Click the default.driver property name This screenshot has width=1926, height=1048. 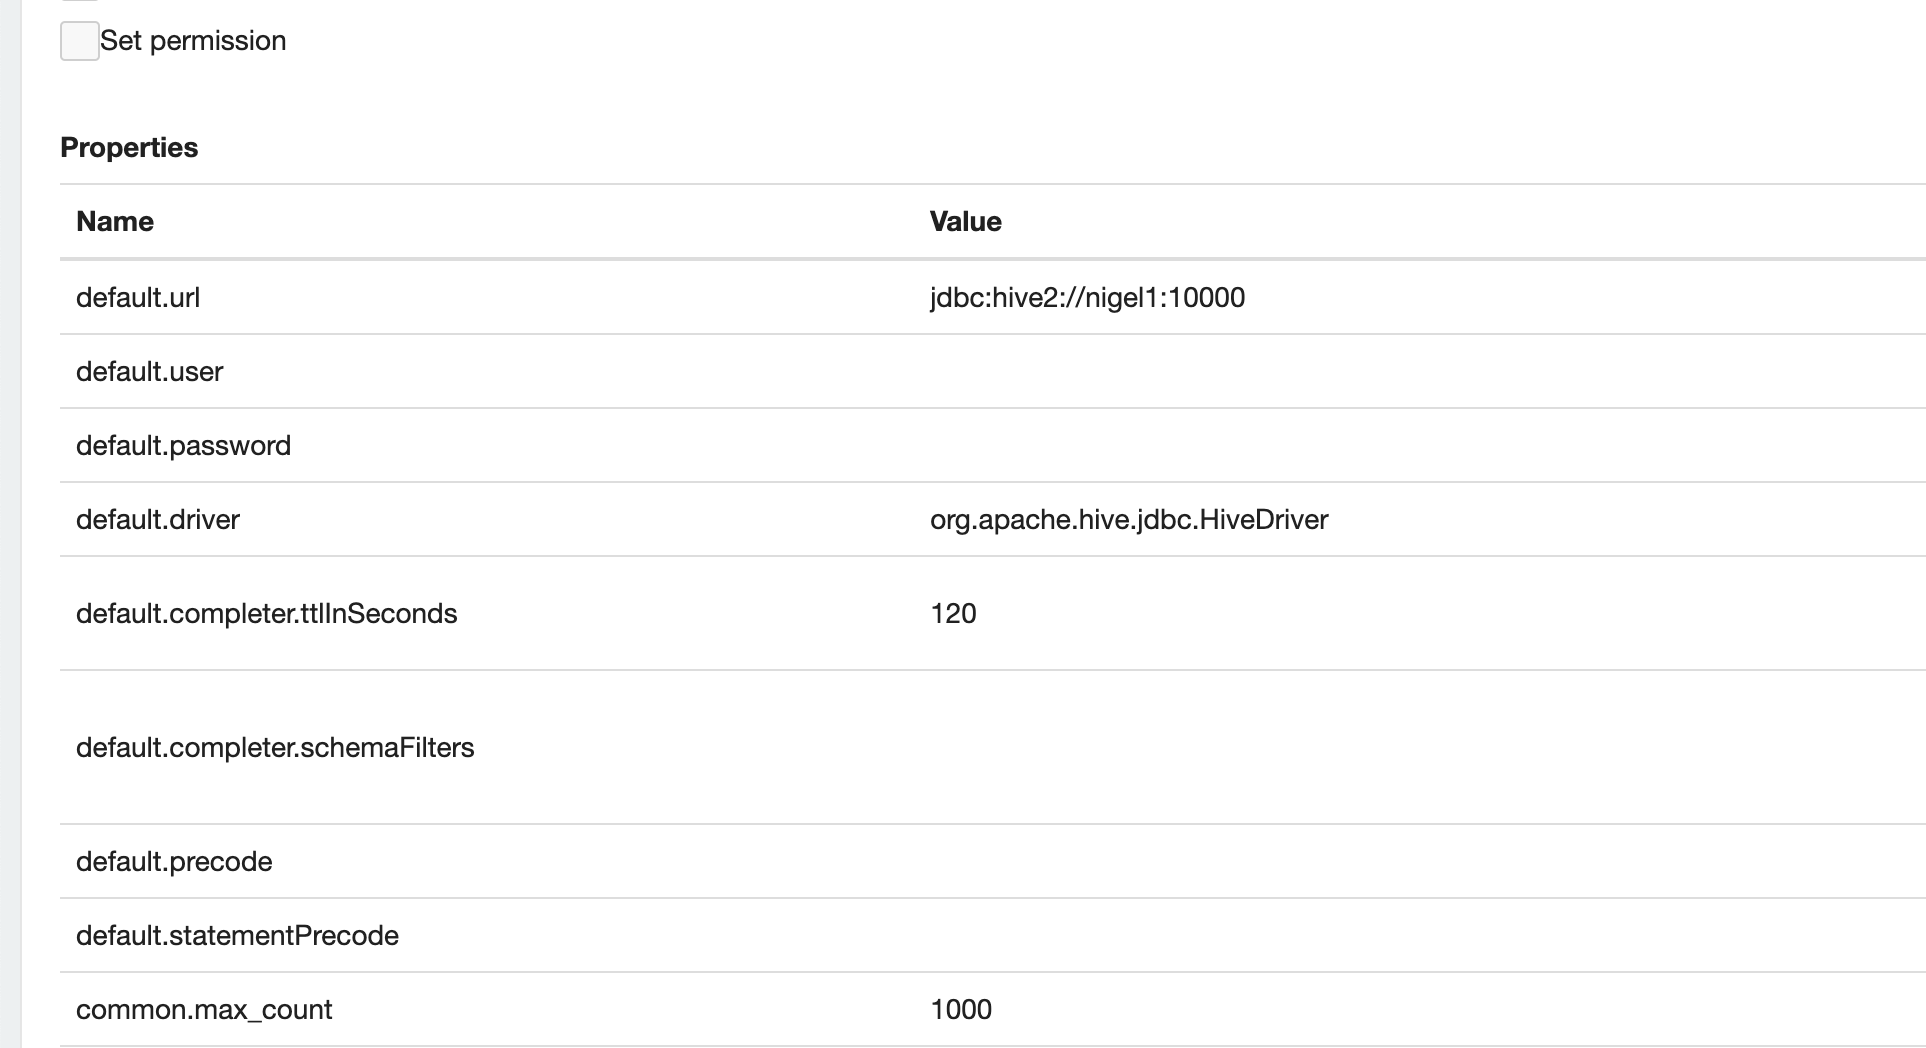[158, 519]
